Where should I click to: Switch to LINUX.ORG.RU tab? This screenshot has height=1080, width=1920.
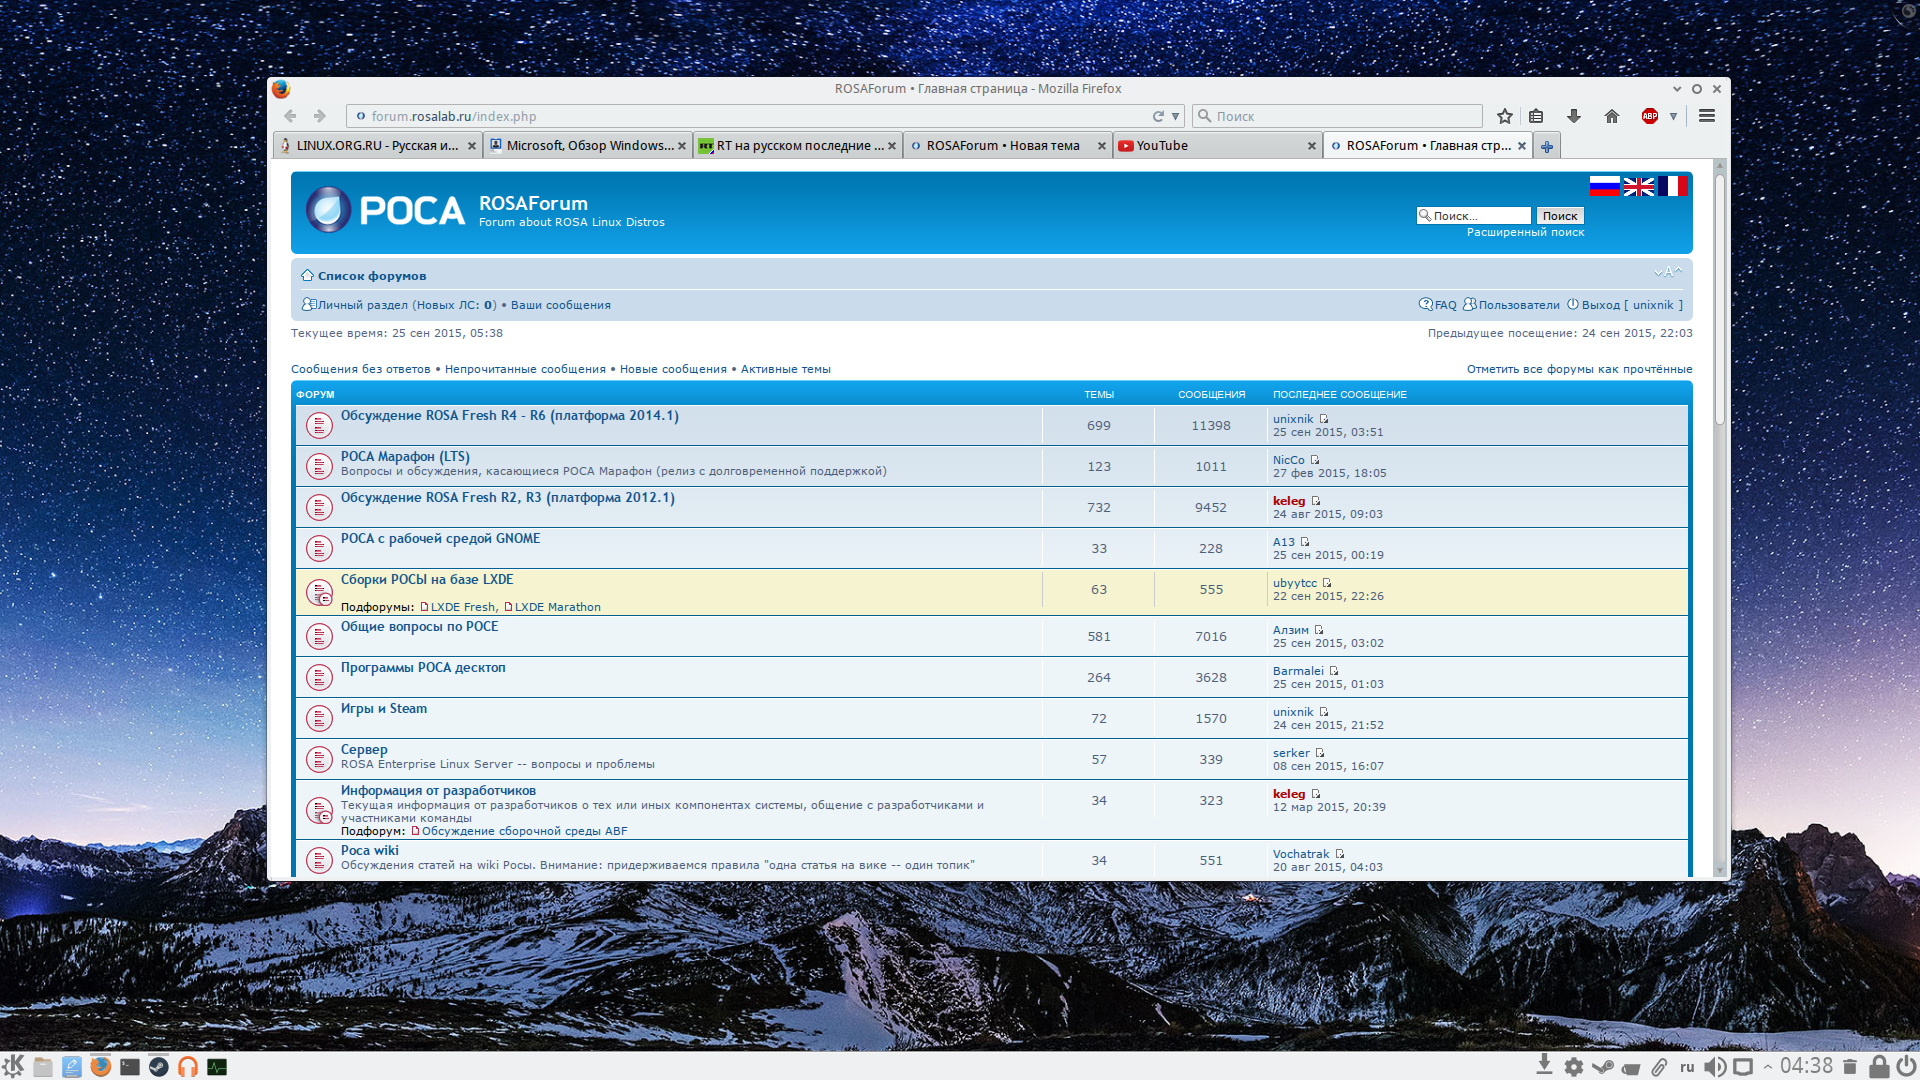click(x=376, y=146)
